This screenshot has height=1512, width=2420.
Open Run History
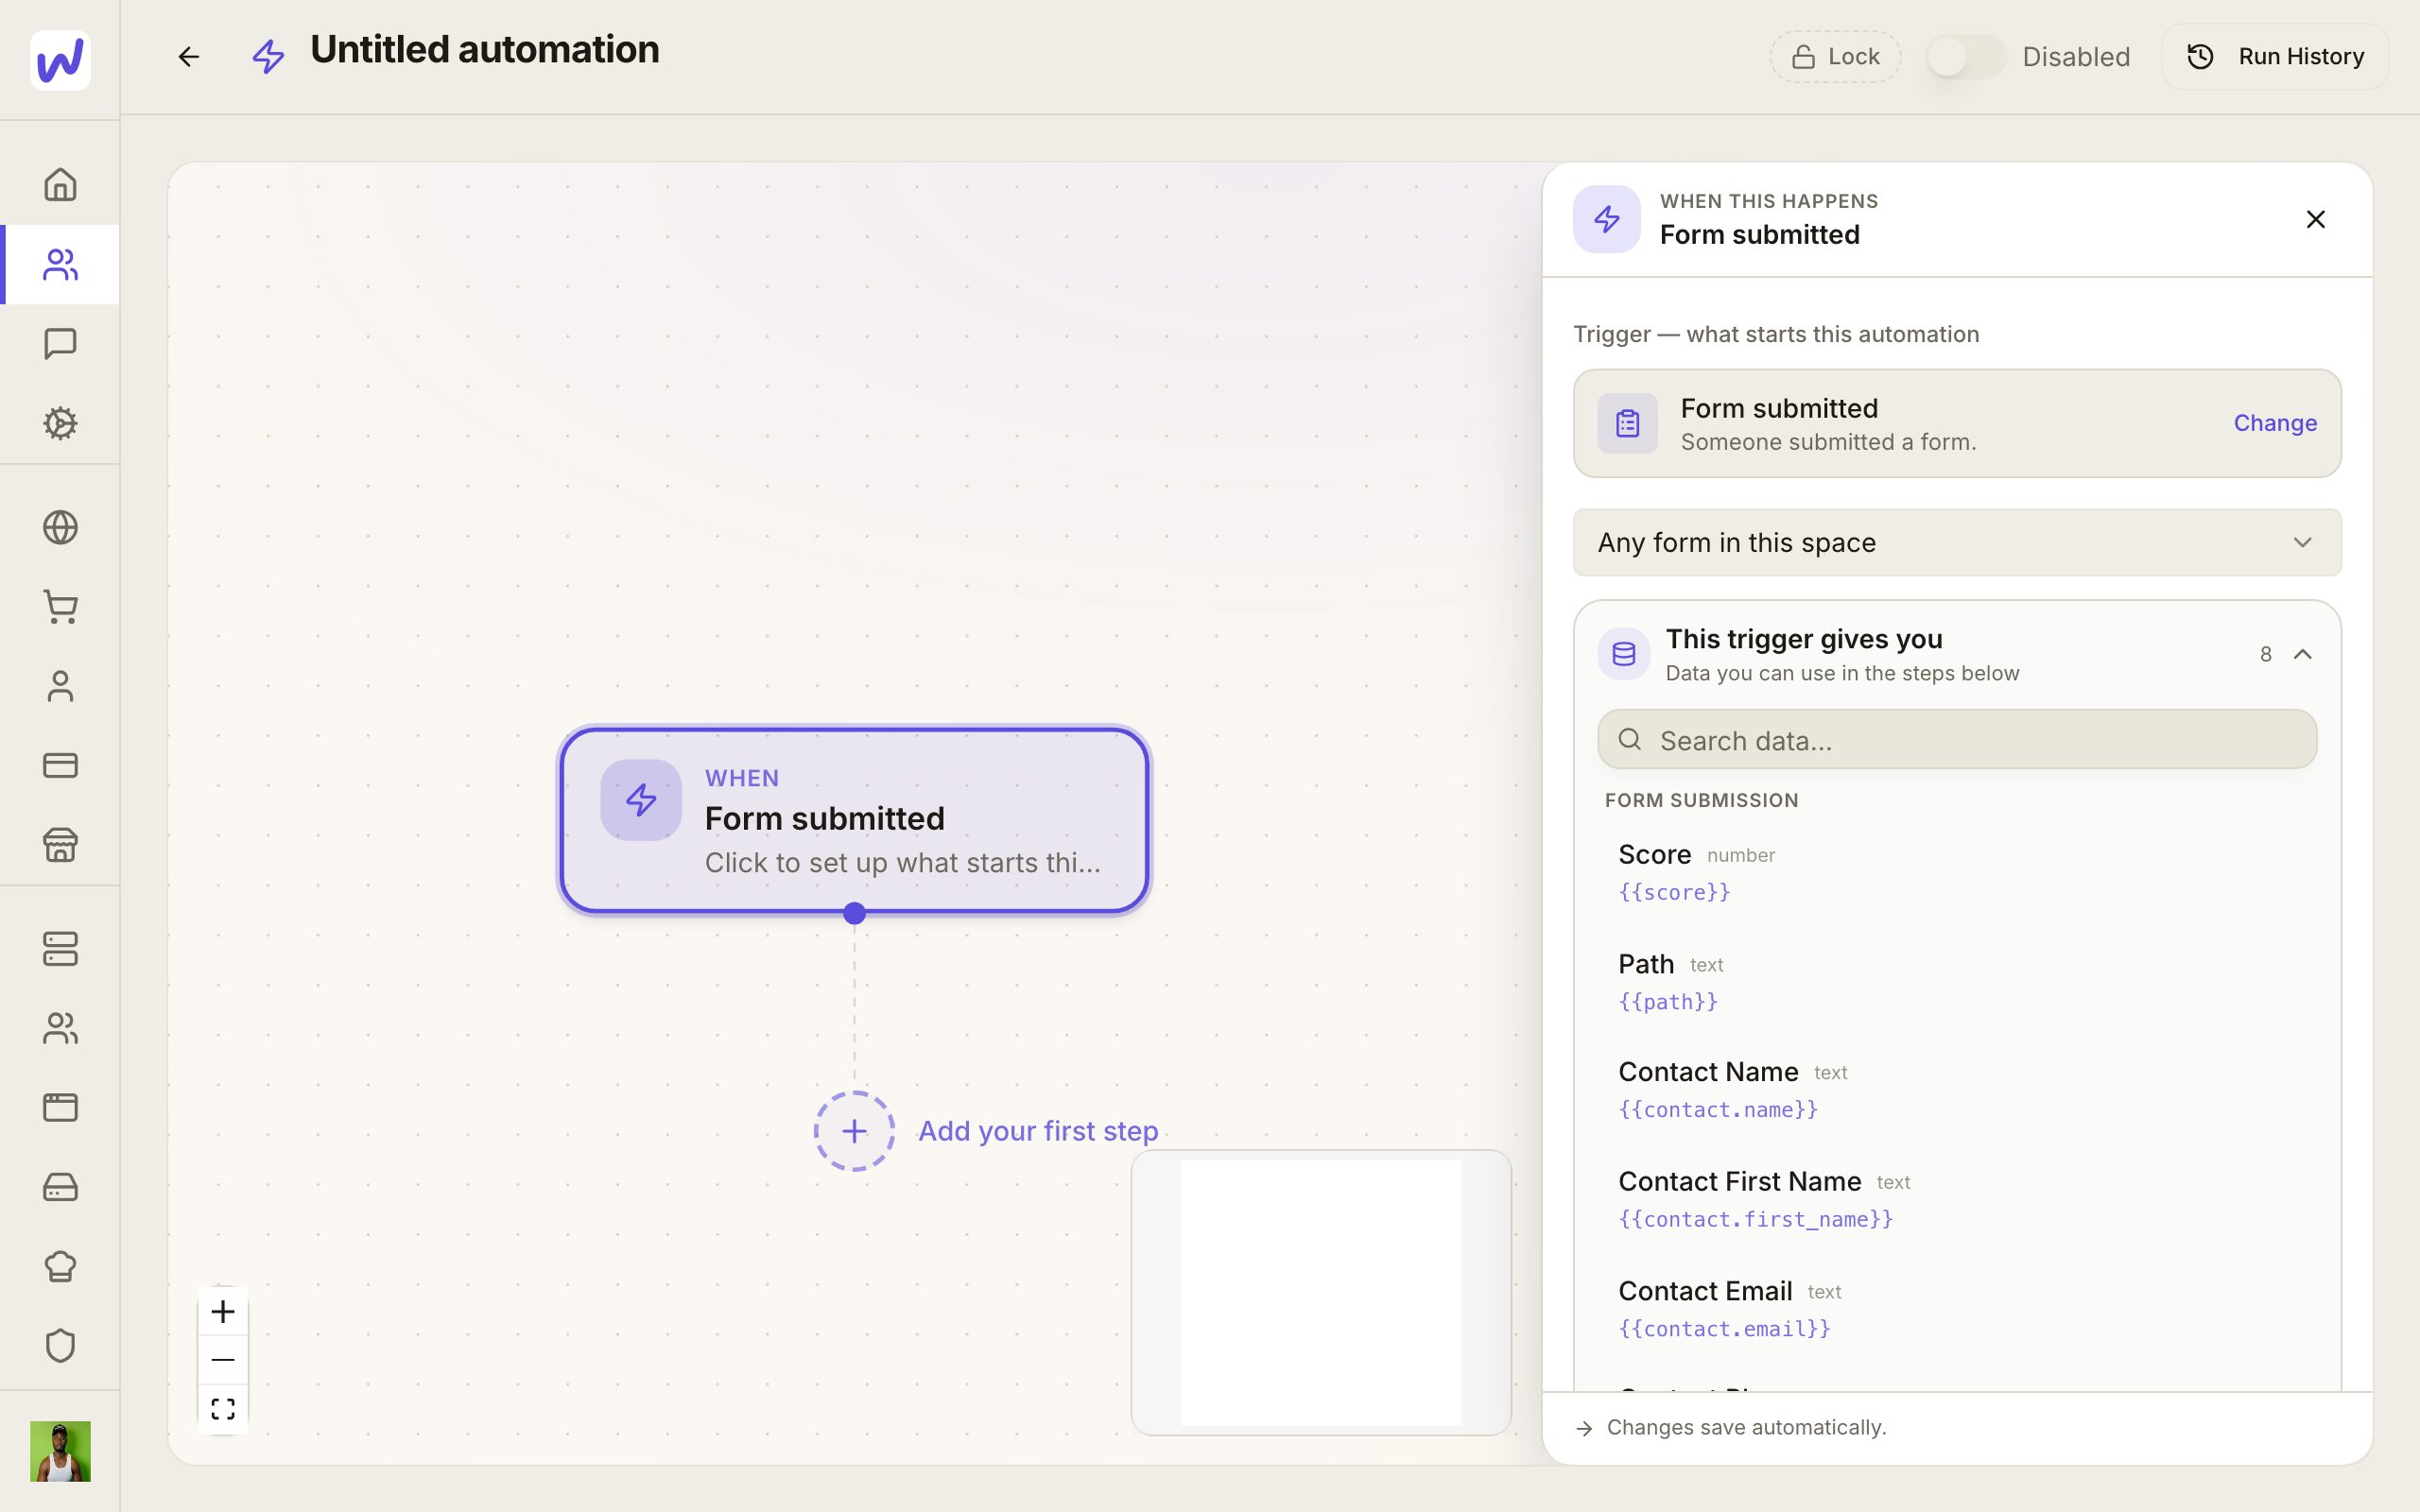point(2274,57)
